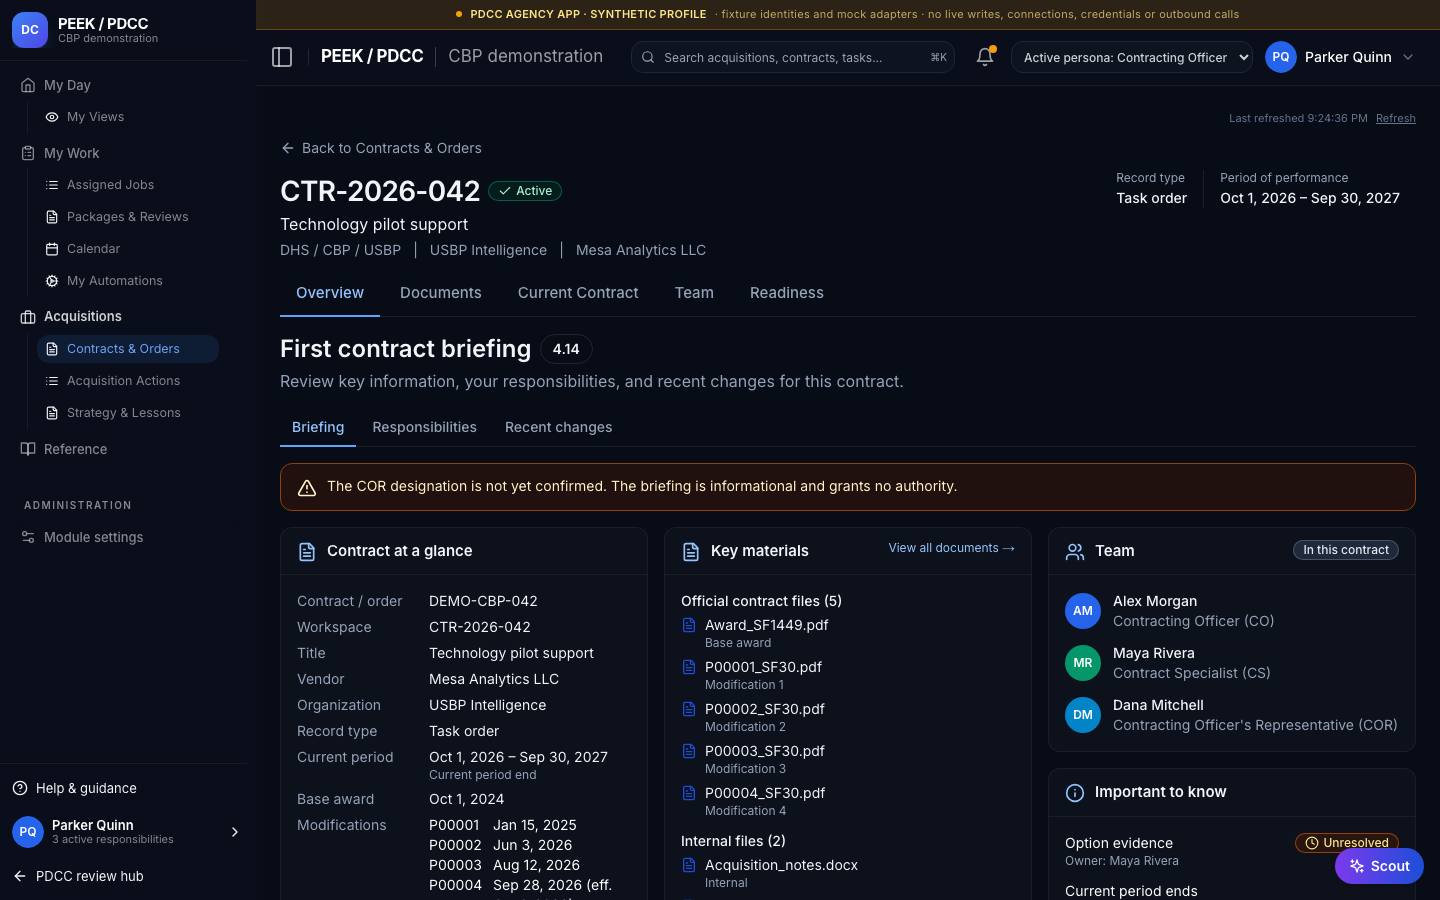Click the warning triangle icon in banner
Viewport: 1440px width, 900px height.
click(307, 487)
